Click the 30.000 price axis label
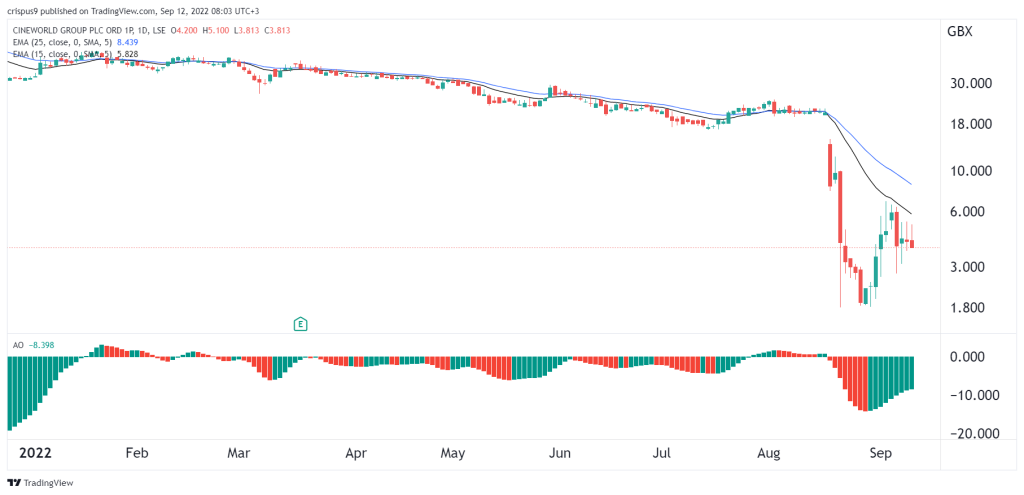1024x495 pixels. click(x=969, y=83)
